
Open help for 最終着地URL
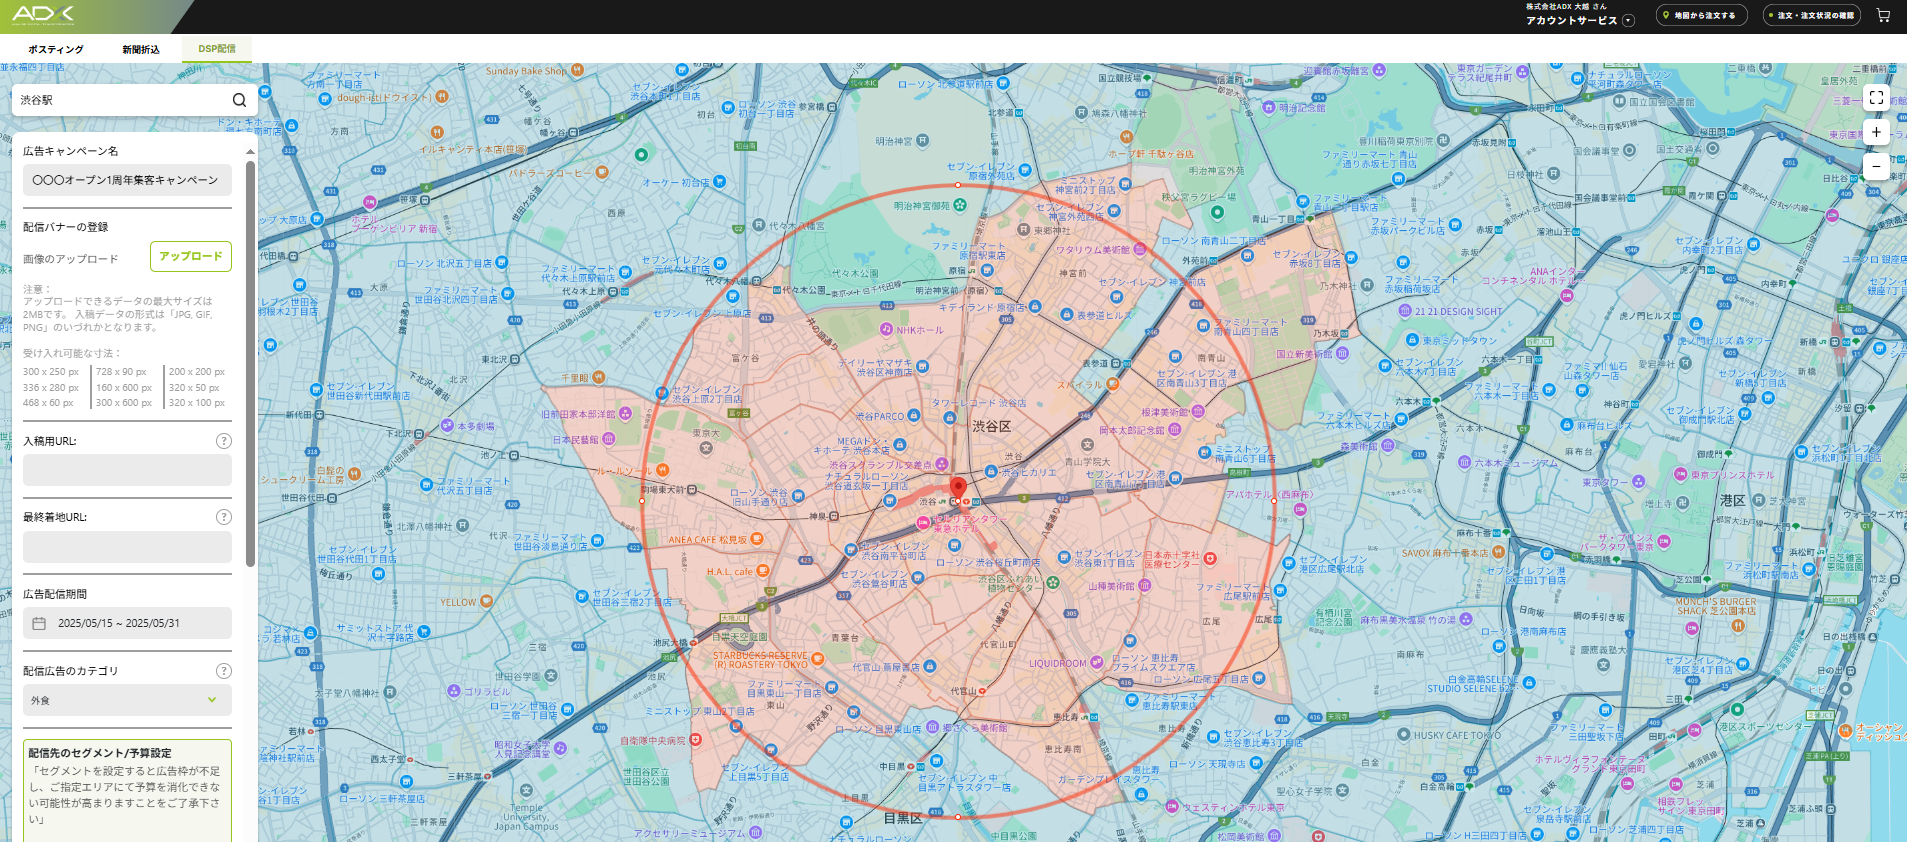(224, 517)
